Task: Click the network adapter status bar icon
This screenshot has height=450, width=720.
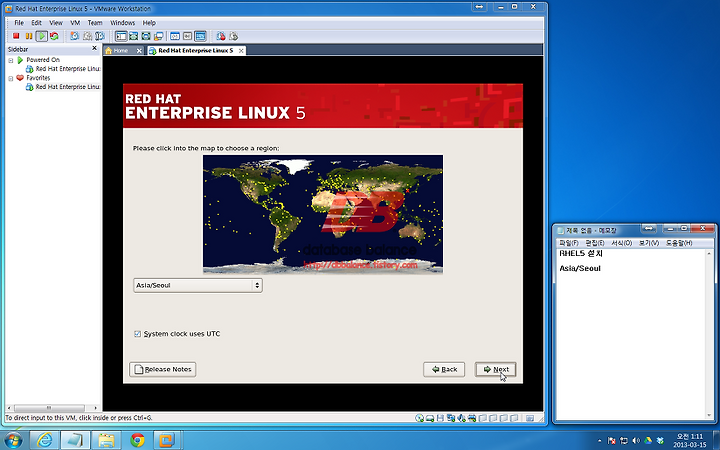Action: click(451, 418)
